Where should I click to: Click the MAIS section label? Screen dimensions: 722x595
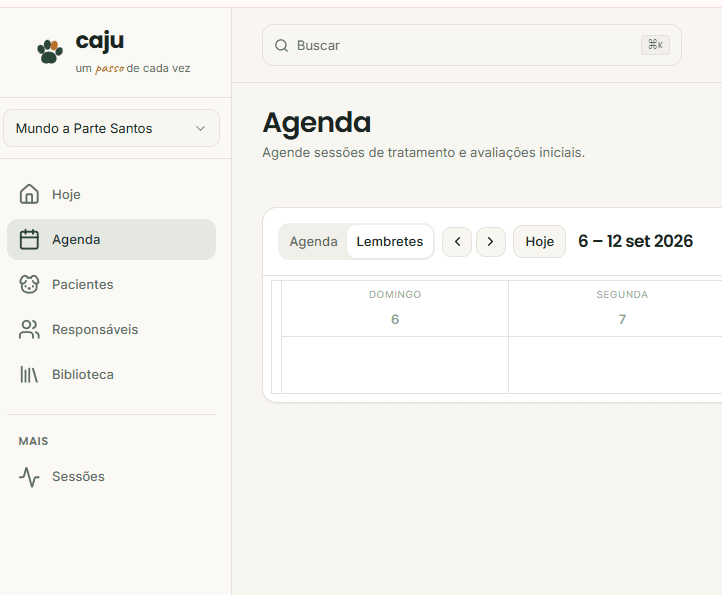coord(33,441)
